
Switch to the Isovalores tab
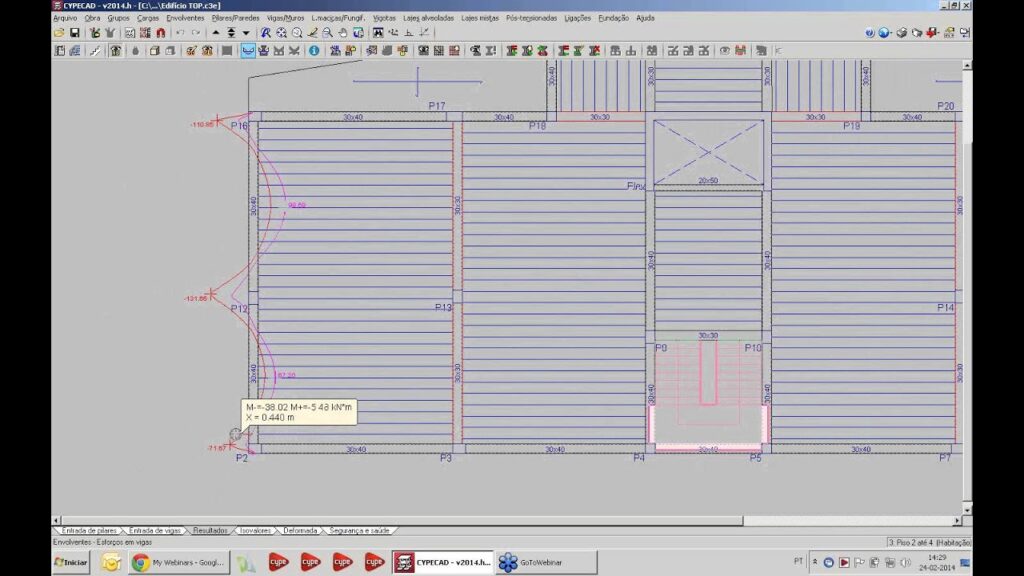tap(255, 531)
